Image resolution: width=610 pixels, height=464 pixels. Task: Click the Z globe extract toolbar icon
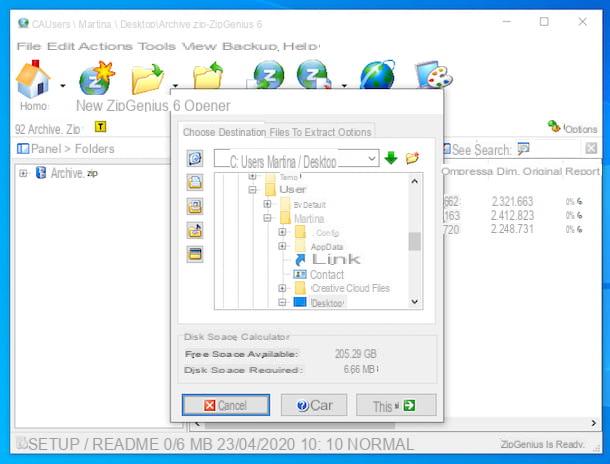tap(314, 75)
